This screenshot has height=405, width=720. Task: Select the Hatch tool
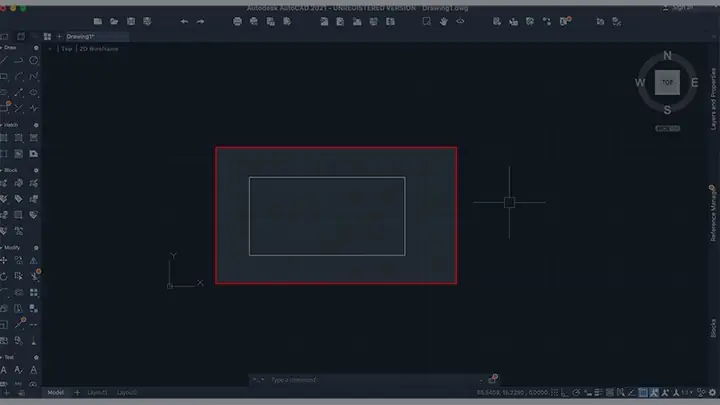(4, 138)
